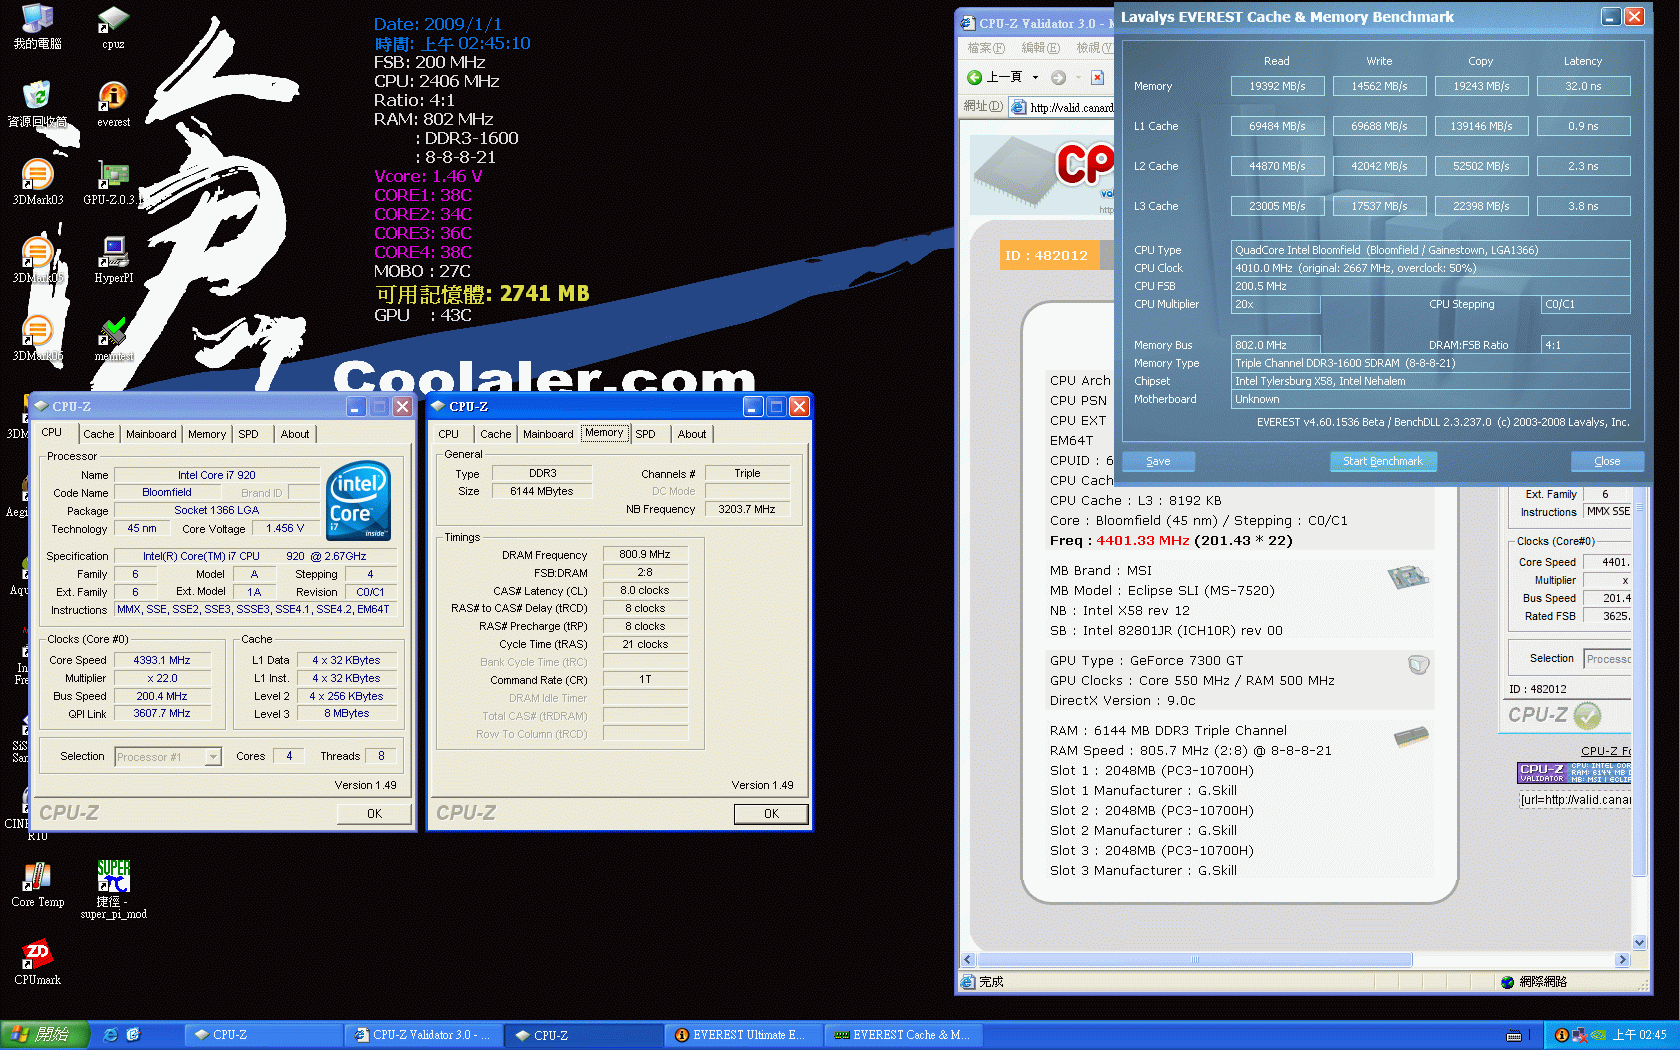
Task: Open Processor #1 selection dropdown
Action: (213, 757)
